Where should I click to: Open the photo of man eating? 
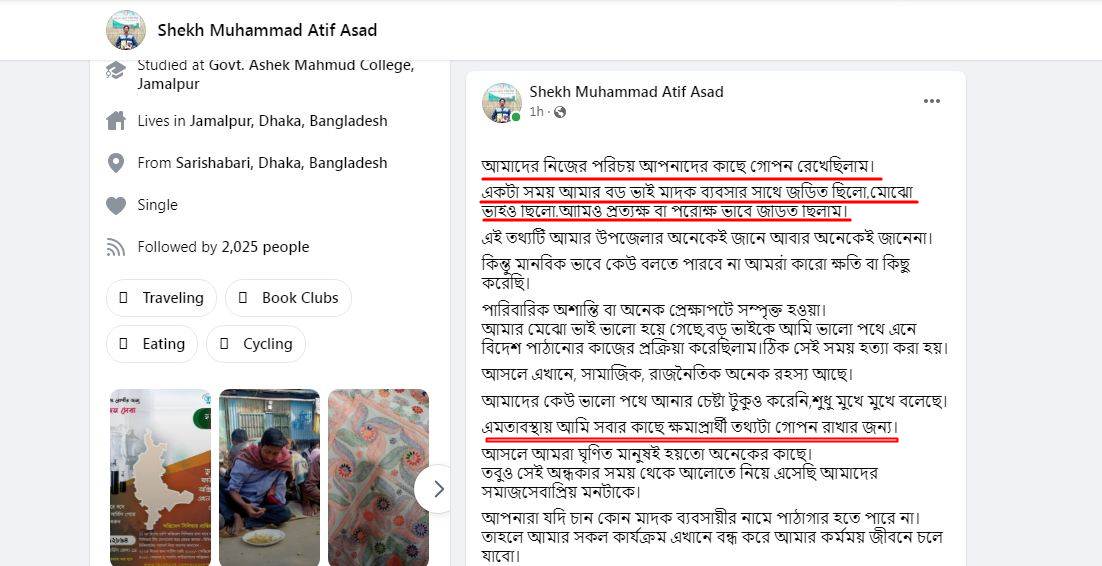click(269, 477)
